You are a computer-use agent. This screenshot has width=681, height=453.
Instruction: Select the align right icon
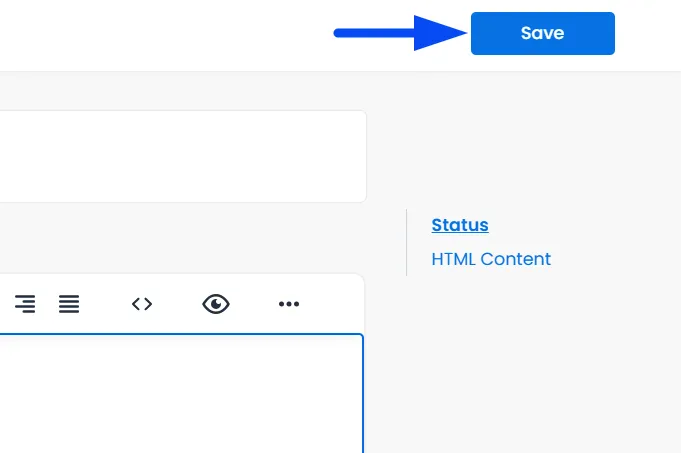(25, 304)
